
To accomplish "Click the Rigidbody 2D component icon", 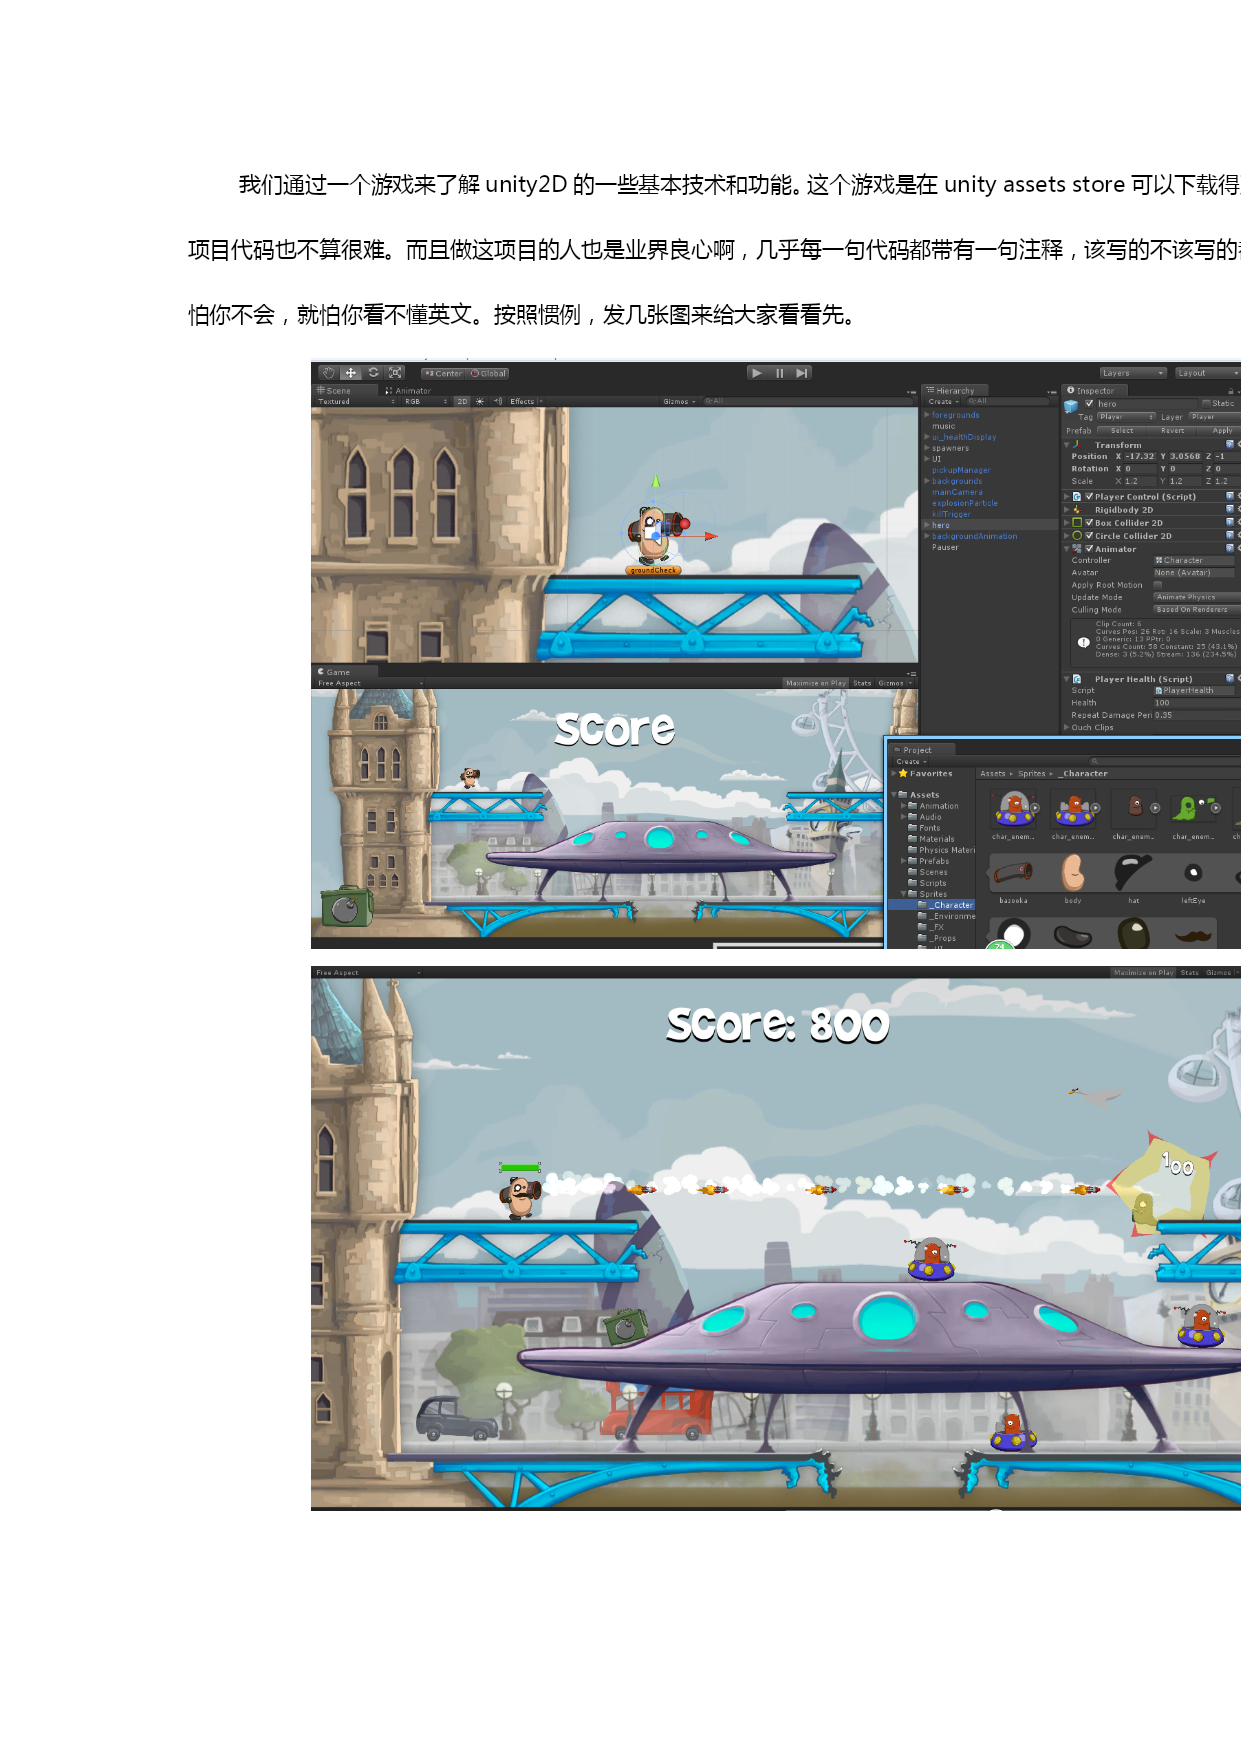I will [x=1077, y=510].
